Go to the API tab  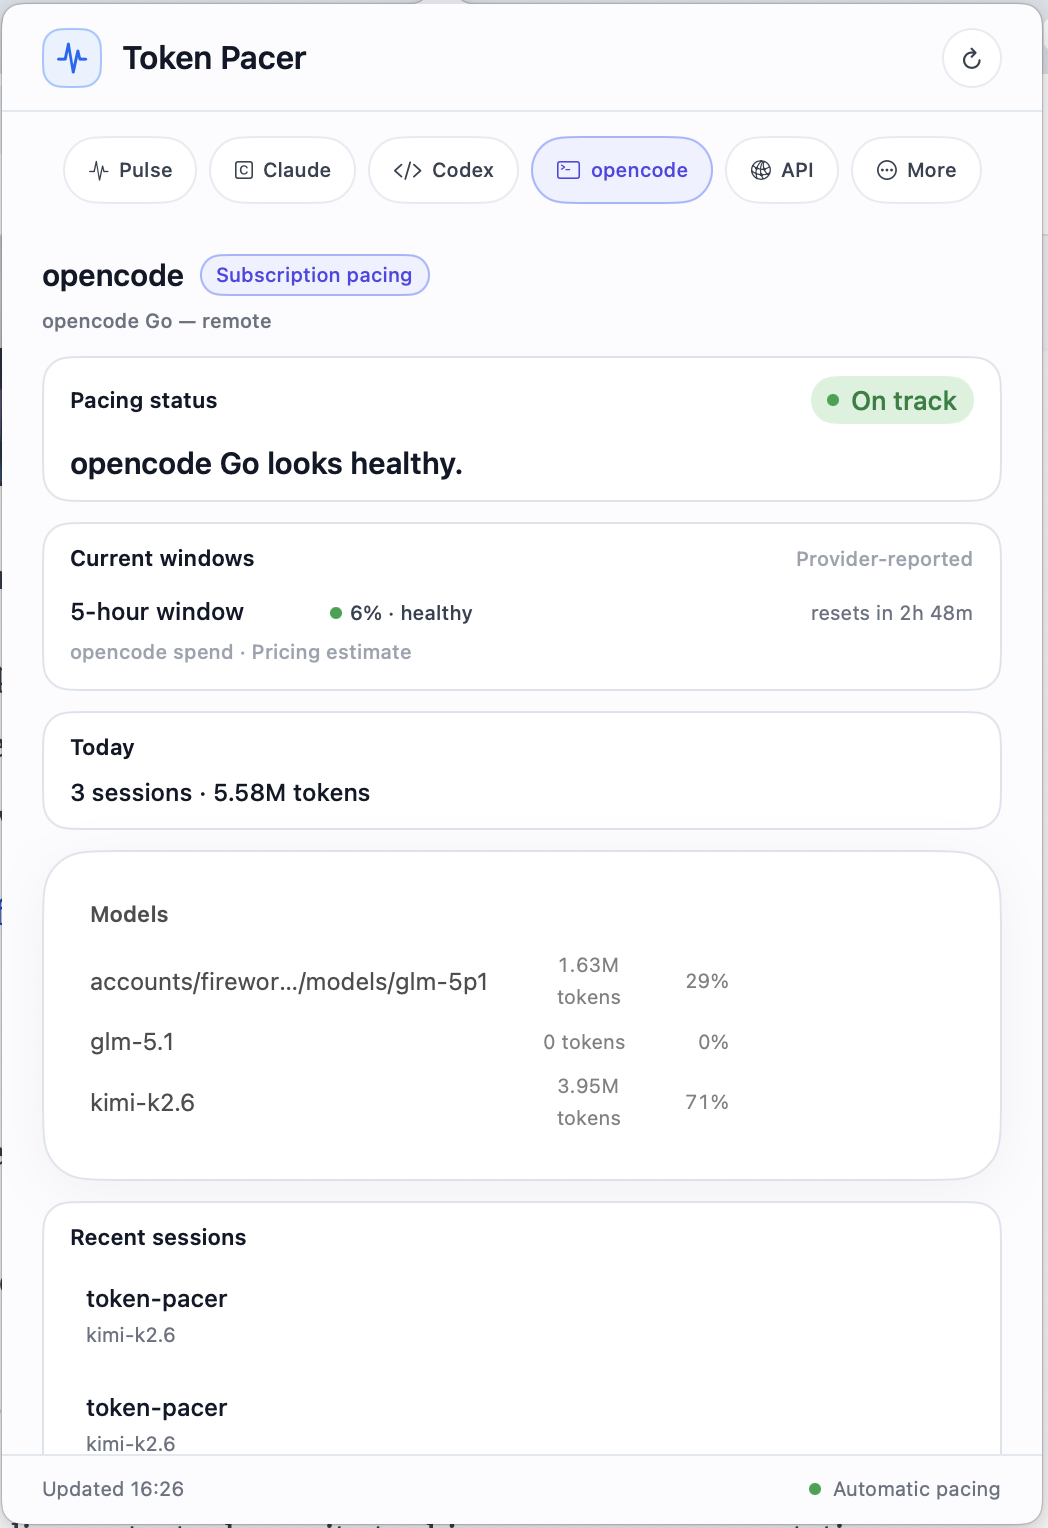(x=782, y=170)
